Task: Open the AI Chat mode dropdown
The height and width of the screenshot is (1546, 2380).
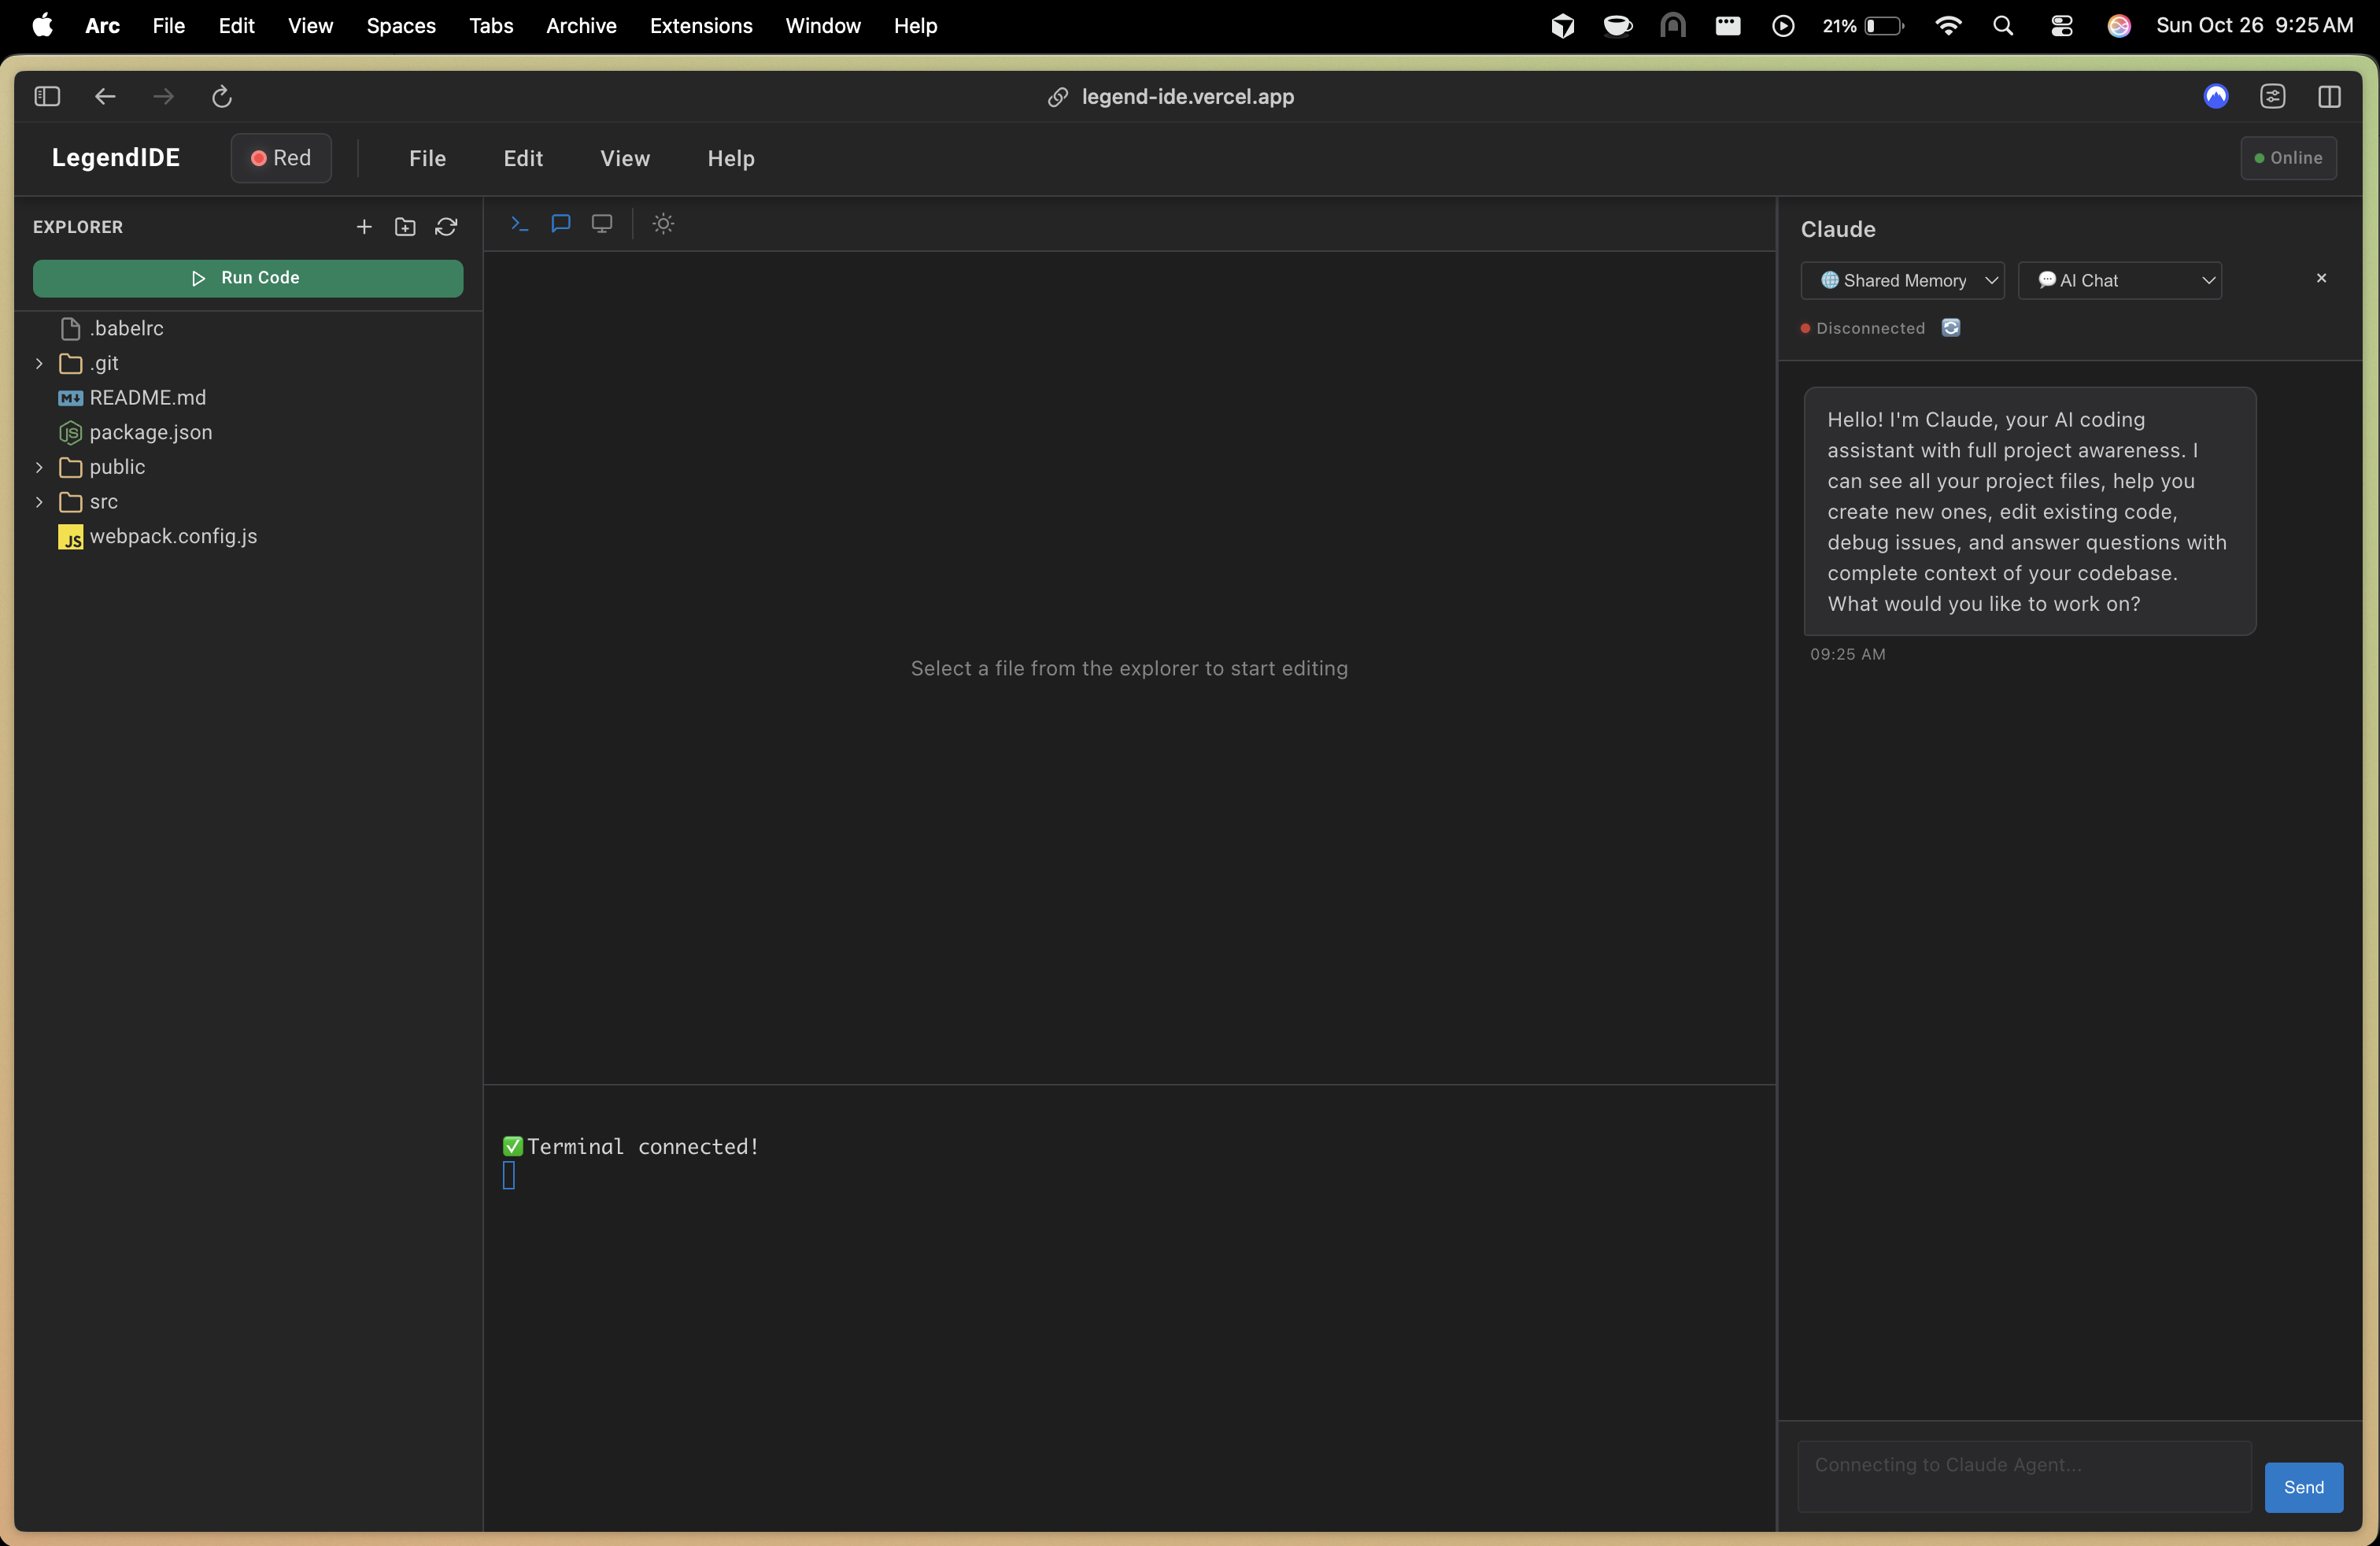Action: (2119, 281)
